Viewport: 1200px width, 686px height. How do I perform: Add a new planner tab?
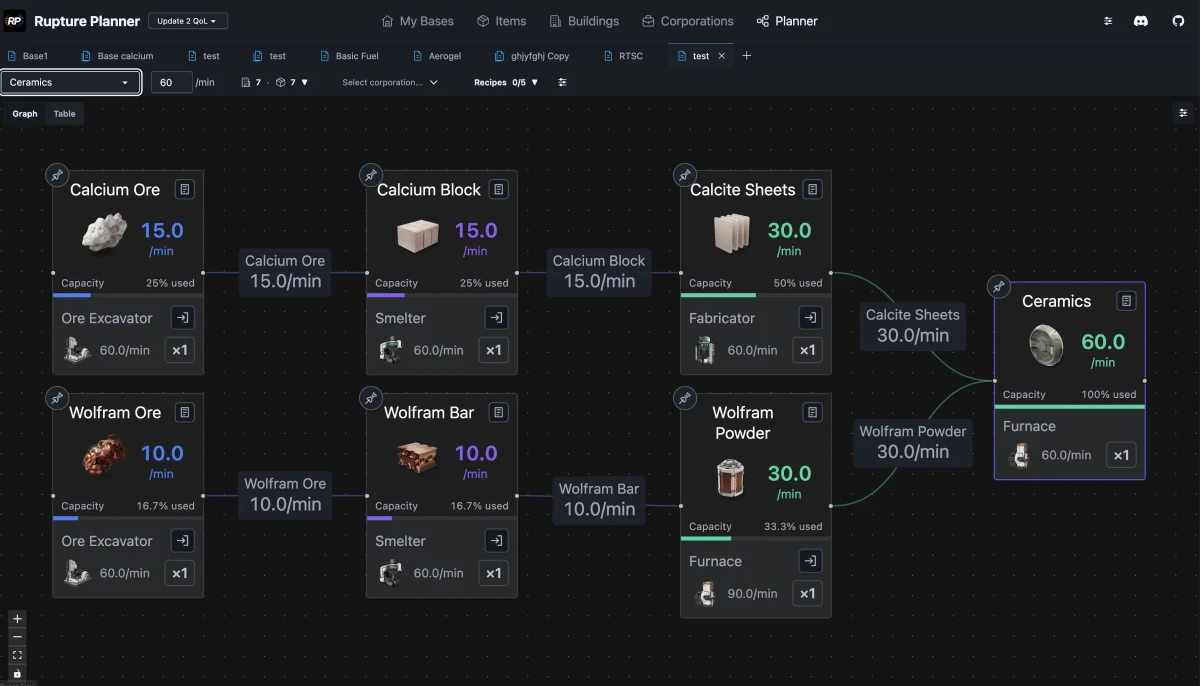click(x=746, y=56)
